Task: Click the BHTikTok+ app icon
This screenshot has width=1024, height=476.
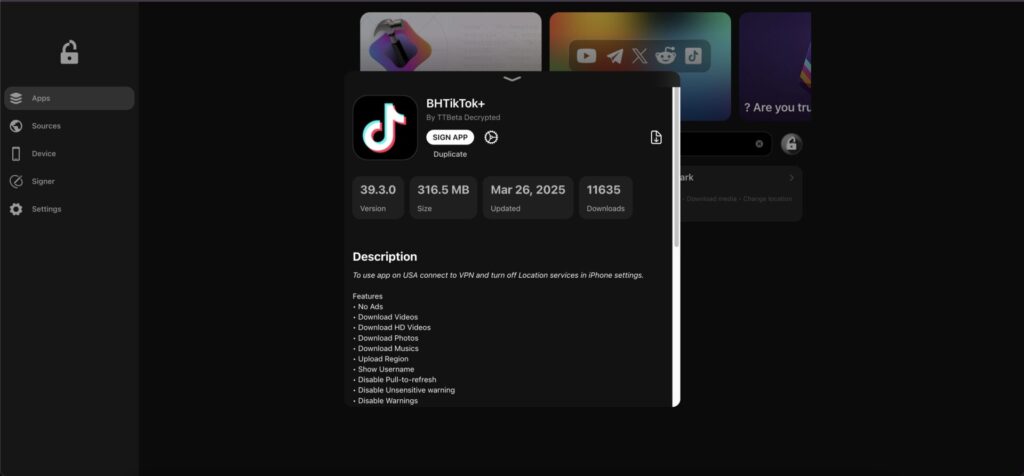Action: (385, 127)
